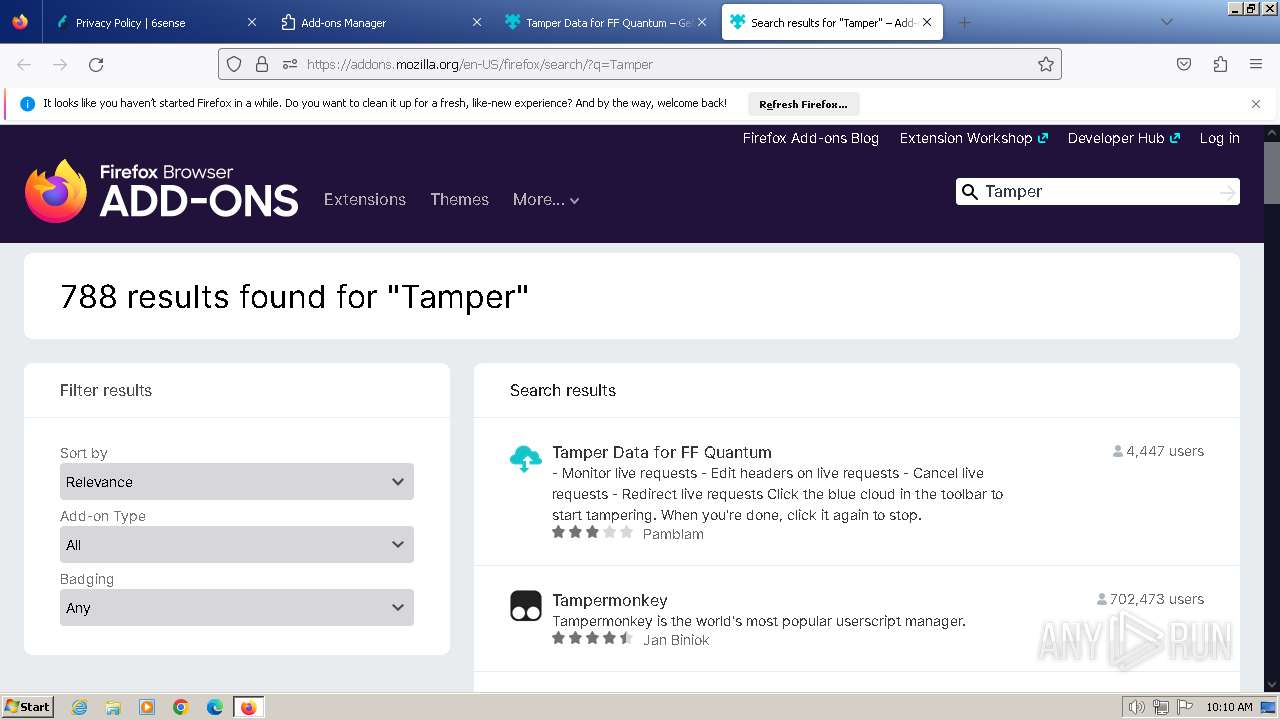This screenshot has width=1280, height=720.
Task: Click the volume speaker tray icon
Action: click(x=1137, y=707)
